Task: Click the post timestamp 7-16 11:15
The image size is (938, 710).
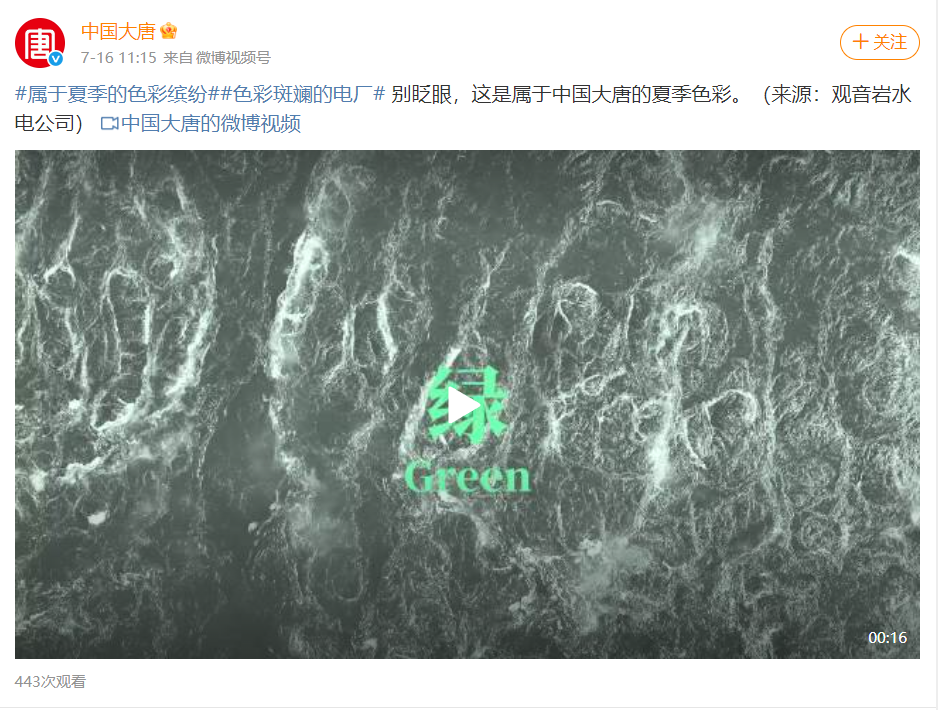Action: pos(118,57)
